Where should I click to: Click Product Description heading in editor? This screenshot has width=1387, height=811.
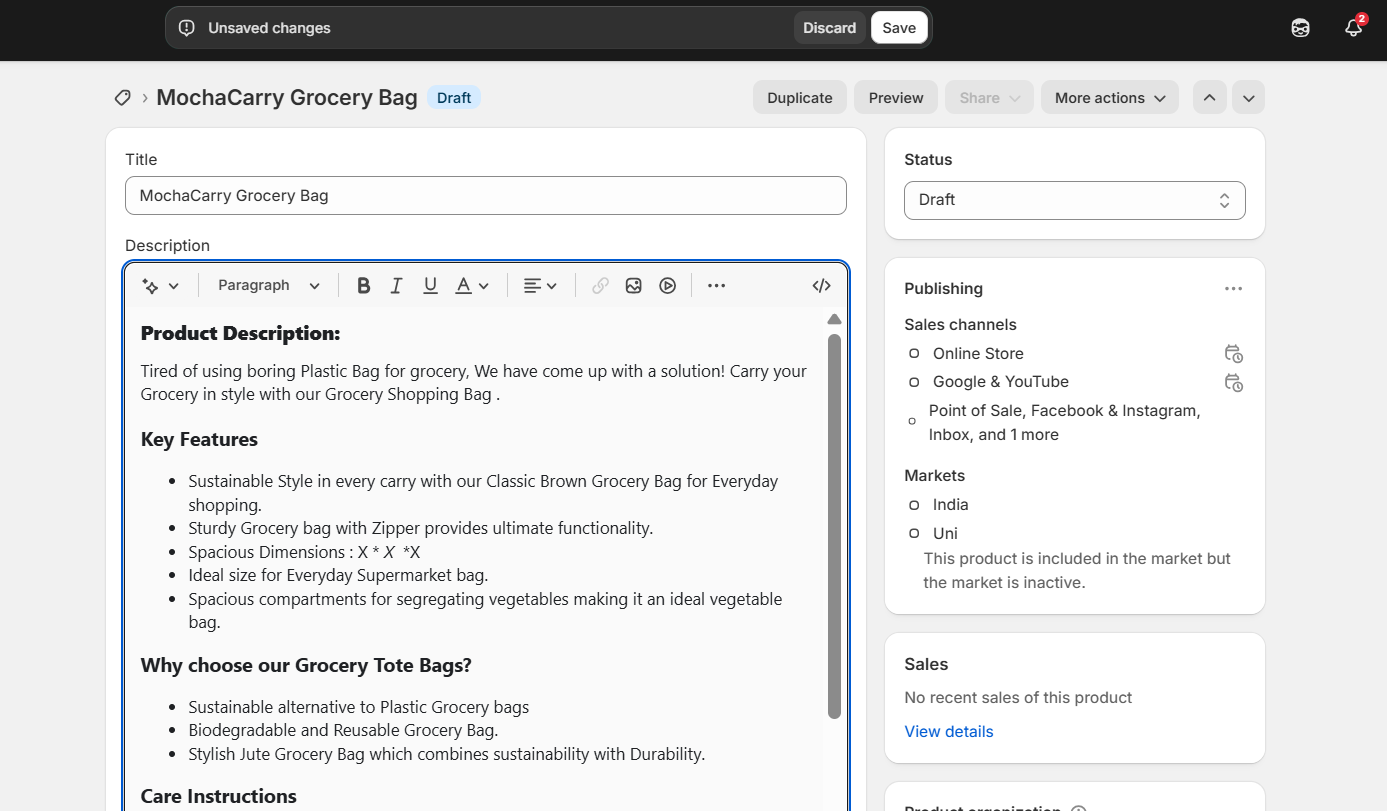(x=240, y=333)
